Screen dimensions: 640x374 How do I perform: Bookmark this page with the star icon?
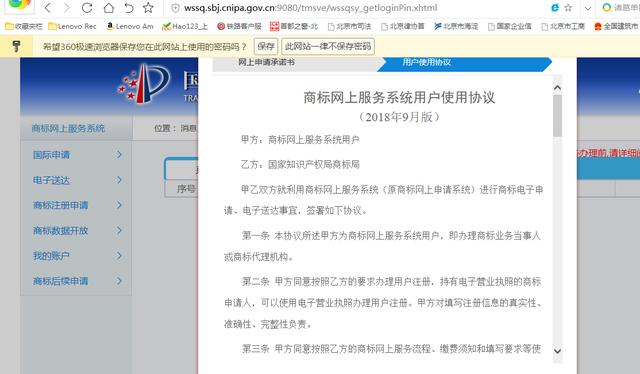pos(148,7)
